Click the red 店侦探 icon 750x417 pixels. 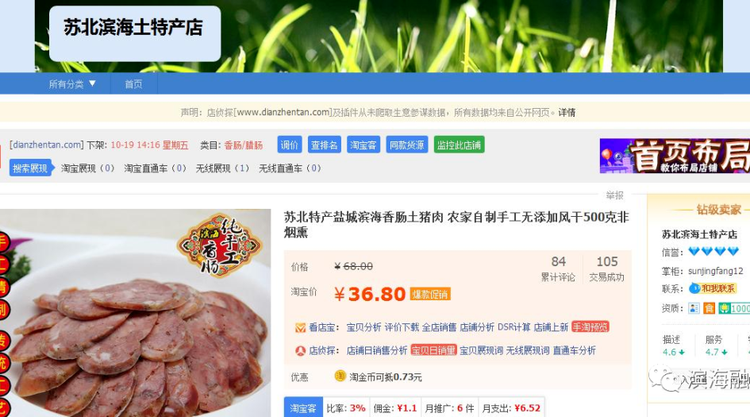pyautogui.click(x=300, y=351)
